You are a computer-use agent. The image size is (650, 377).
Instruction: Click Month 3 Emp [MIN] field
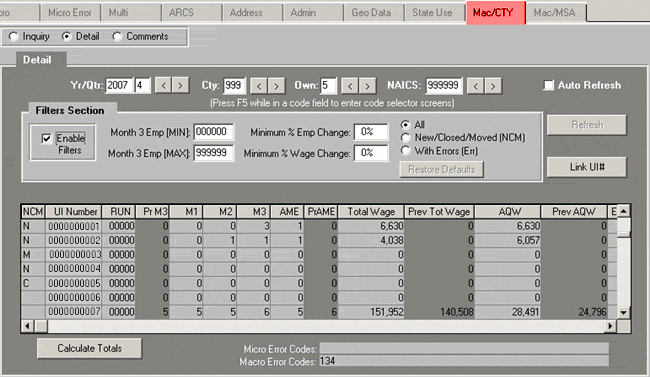click(x=213, y=132)
